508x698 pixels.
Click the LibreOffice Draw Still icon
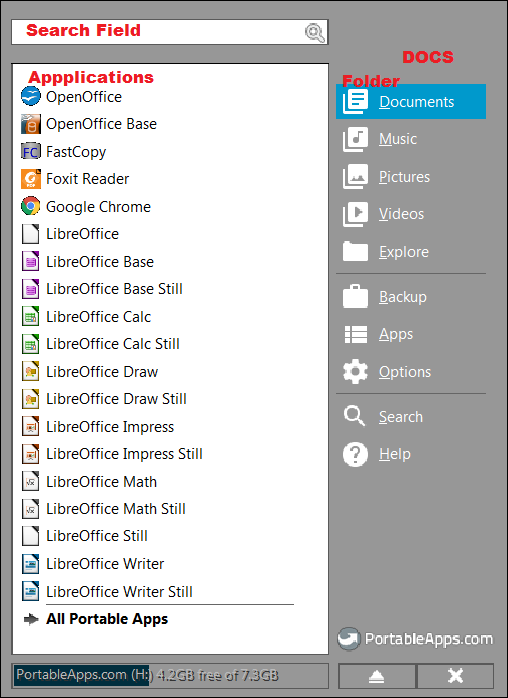pos(31,399)
